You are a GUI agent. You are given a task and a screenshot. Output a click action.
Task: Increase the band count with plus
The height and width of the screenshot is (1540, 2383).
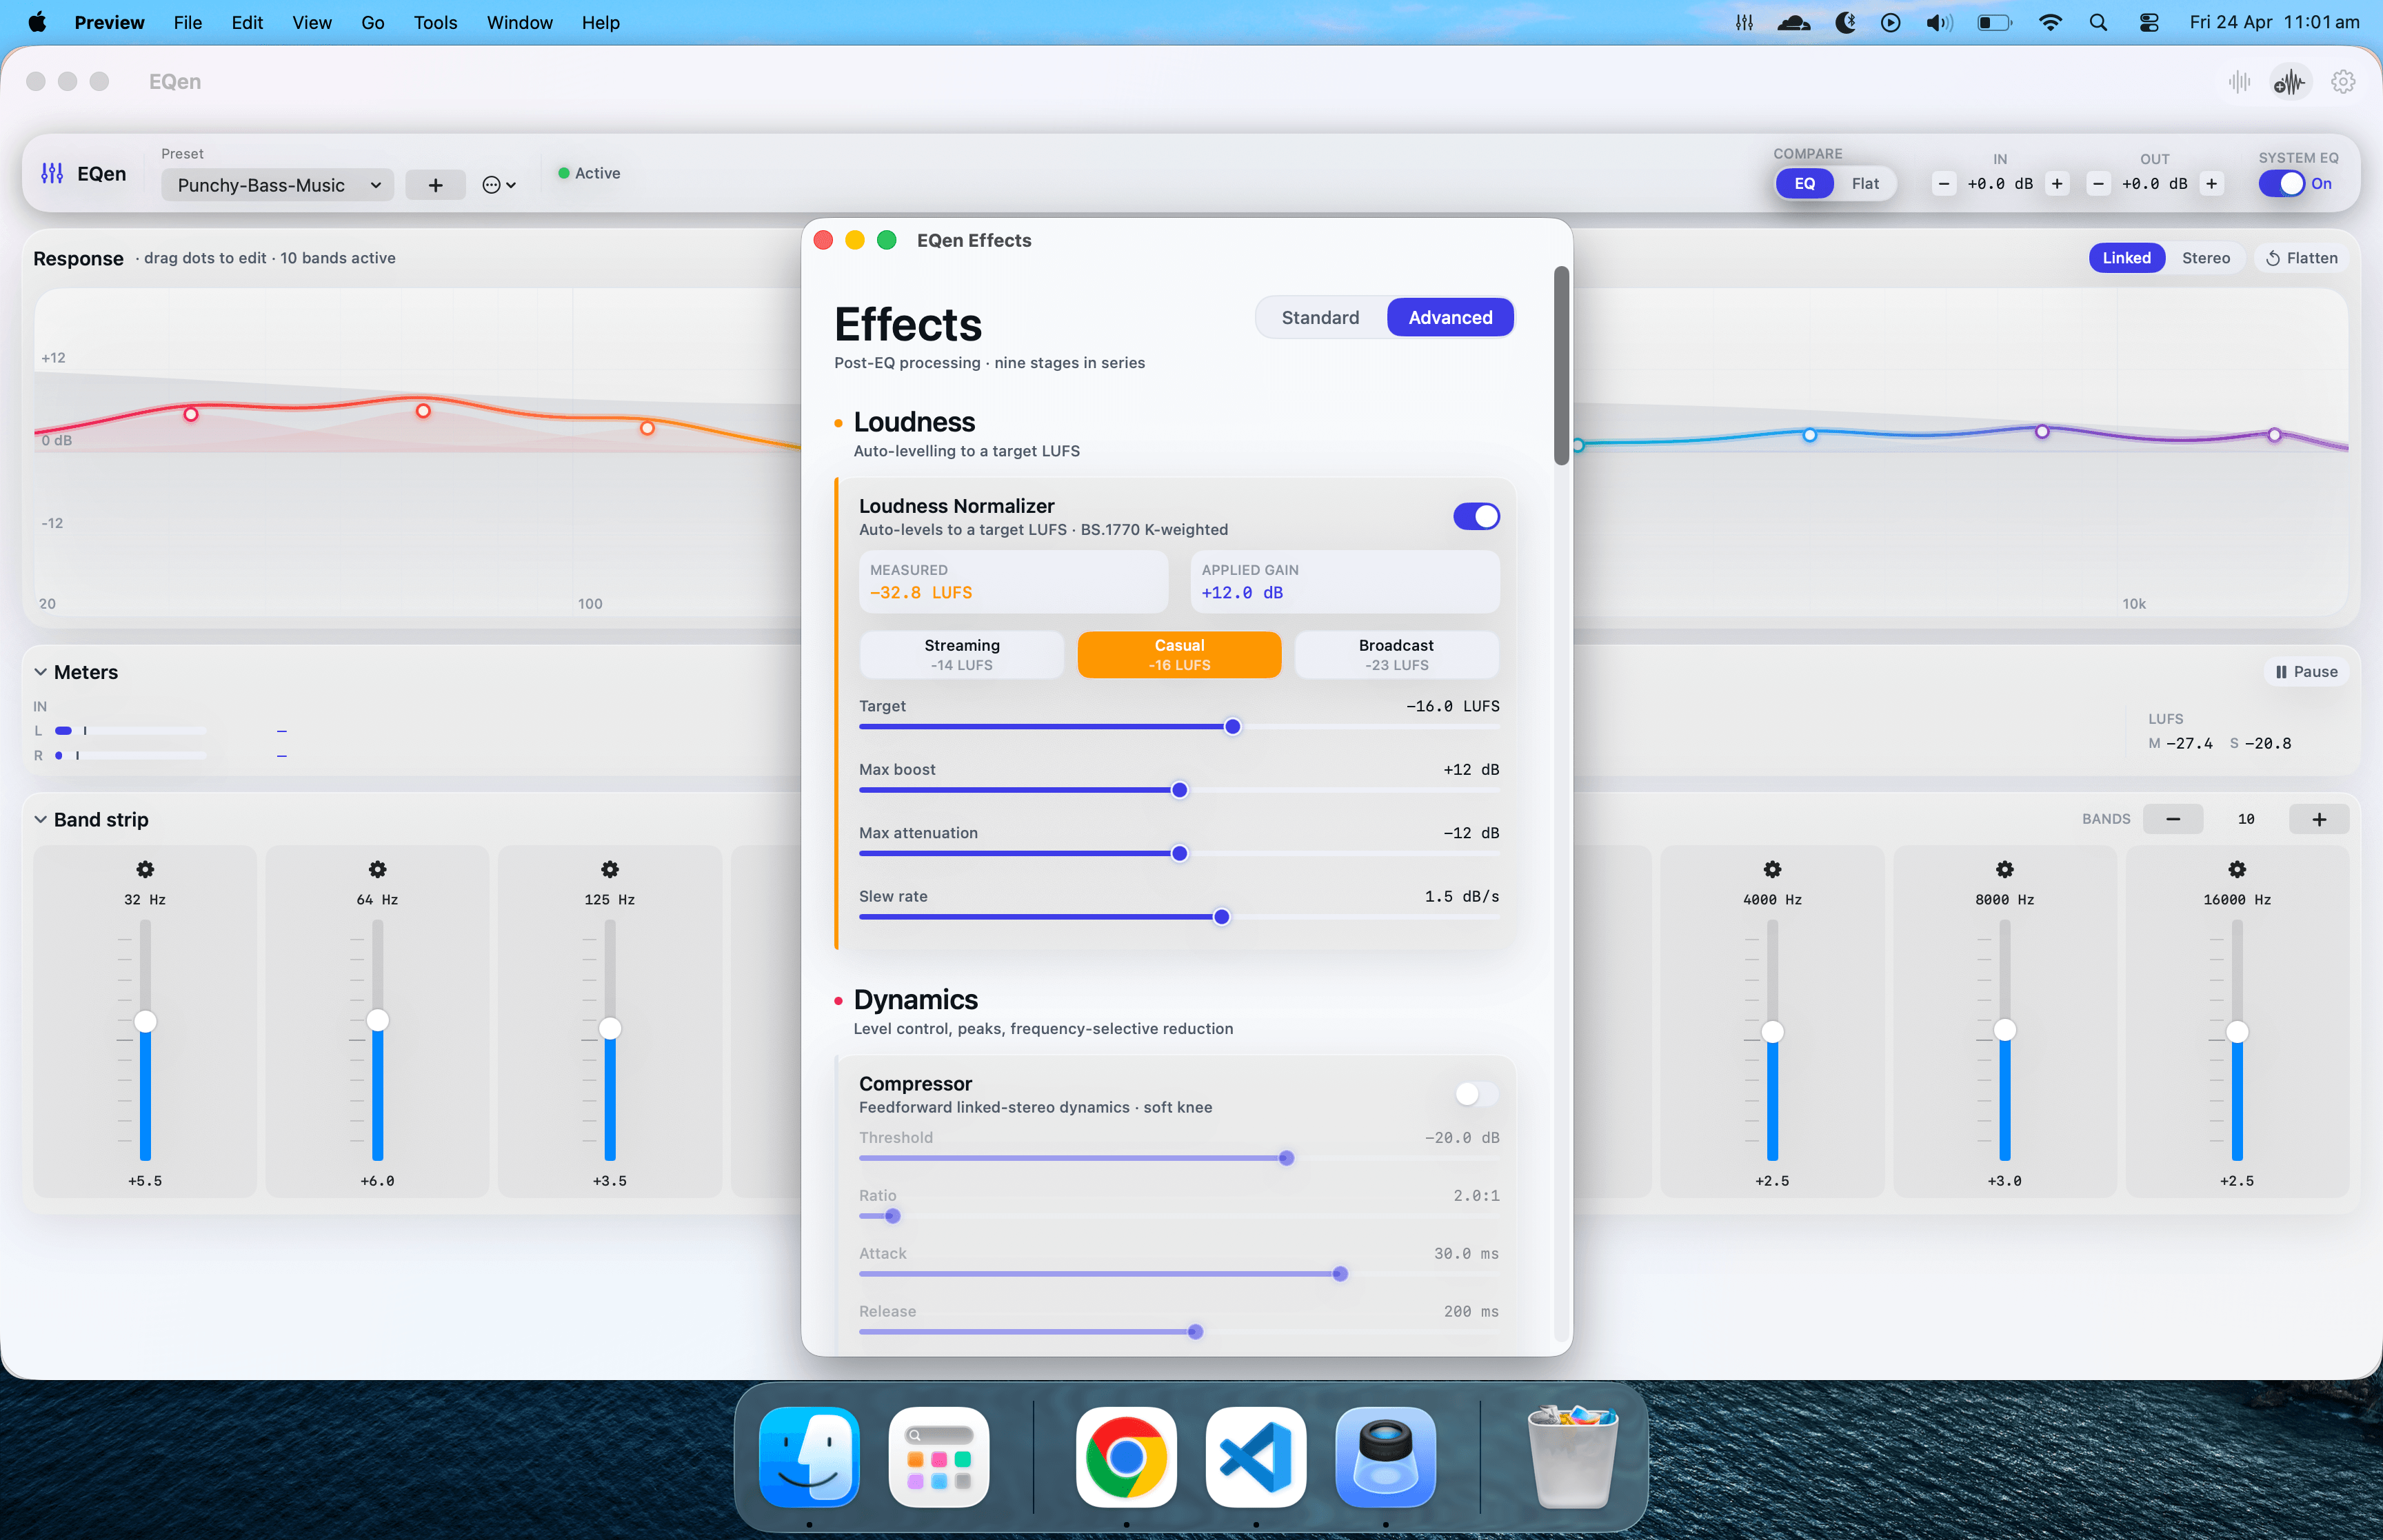coord(2318,819)
